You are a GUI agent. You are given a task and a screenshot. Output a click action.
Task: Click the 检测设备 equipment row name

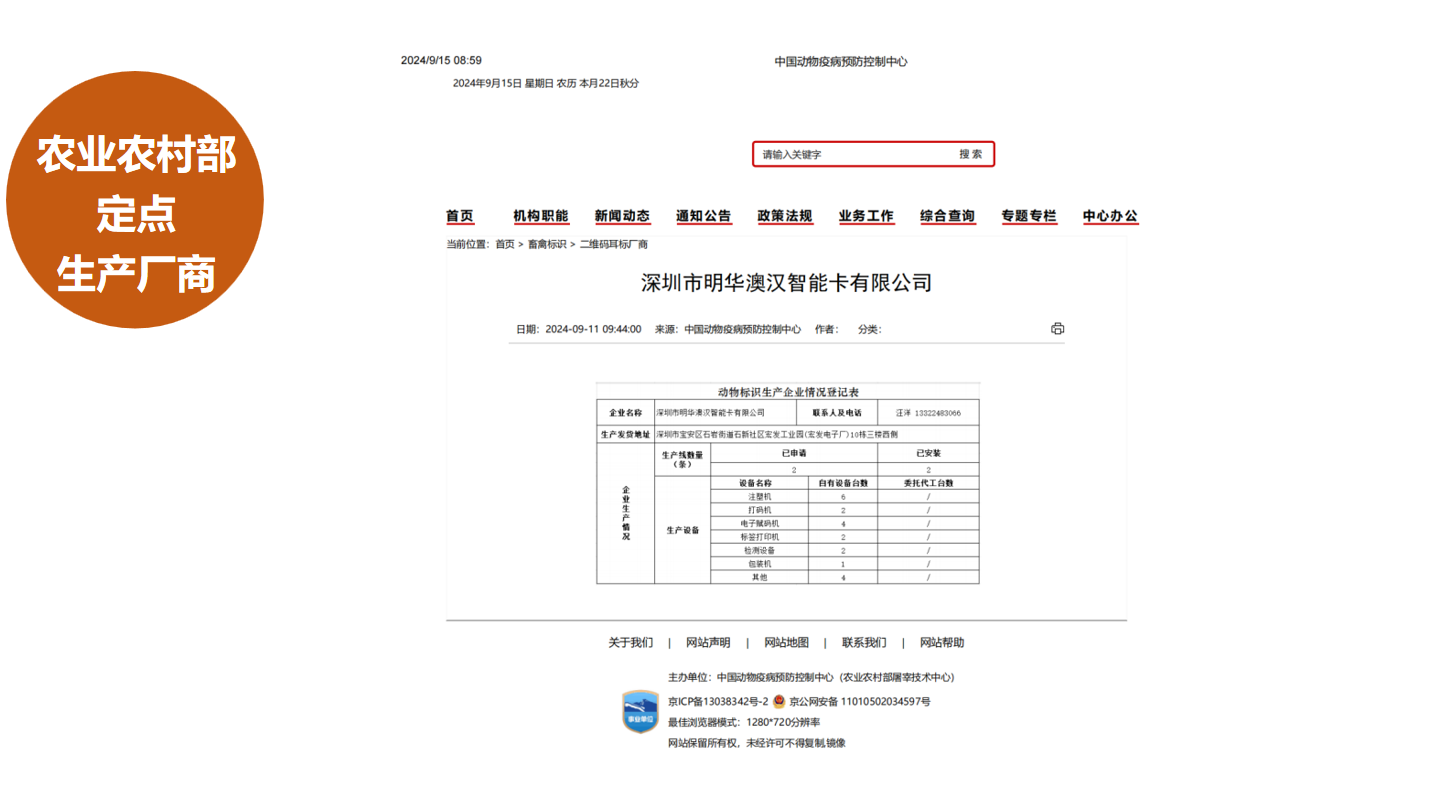tap(760, 550)
